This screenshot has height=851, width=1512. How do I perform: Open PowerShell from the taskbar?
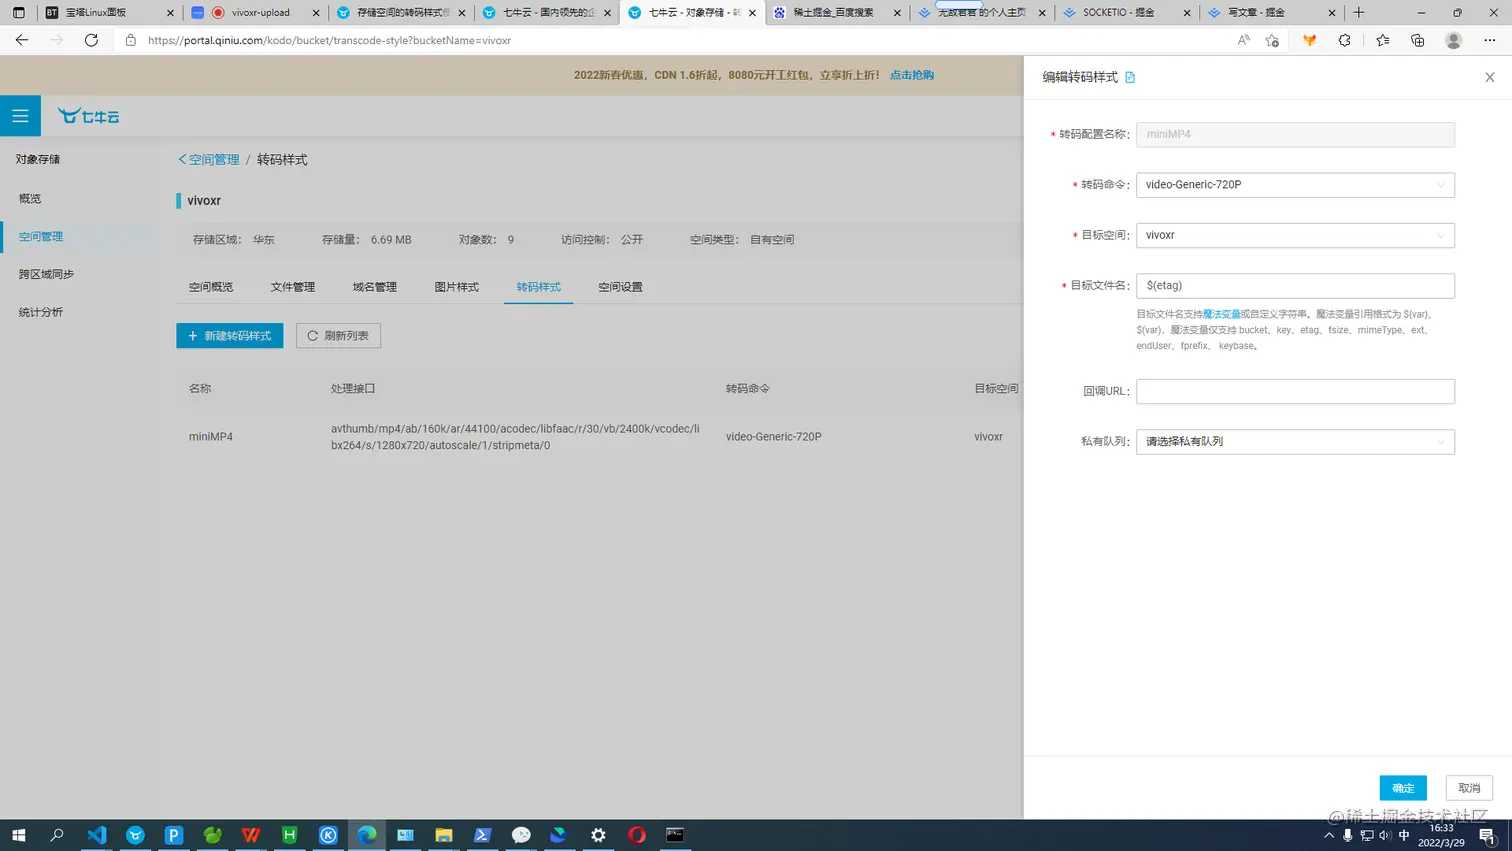[482, 835]
